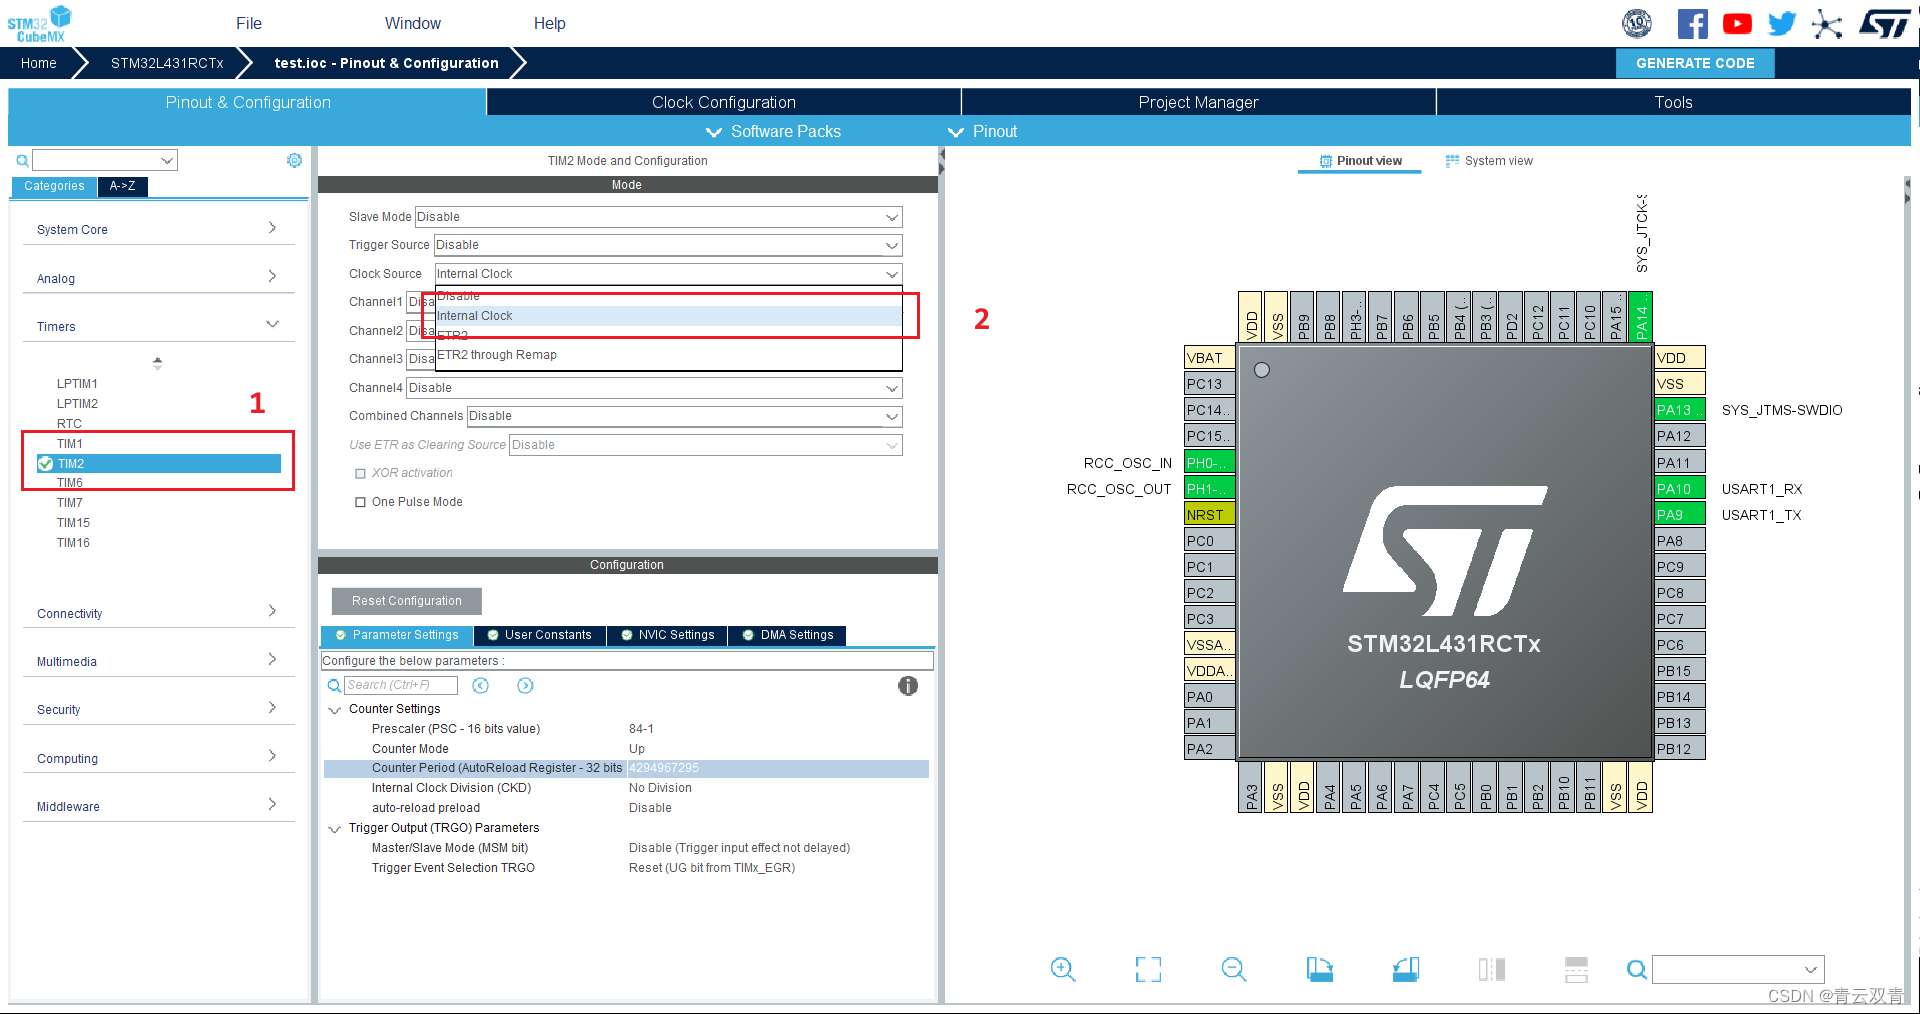Zoom out of the pinout view

pos(1234,969)
